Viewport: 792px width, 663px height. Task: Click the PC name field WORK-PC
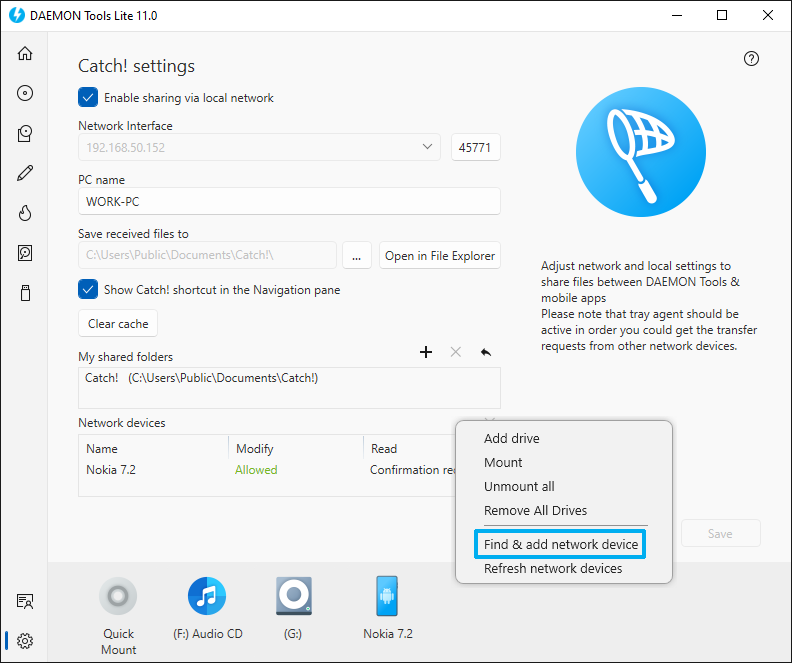[x=289, y=201]
